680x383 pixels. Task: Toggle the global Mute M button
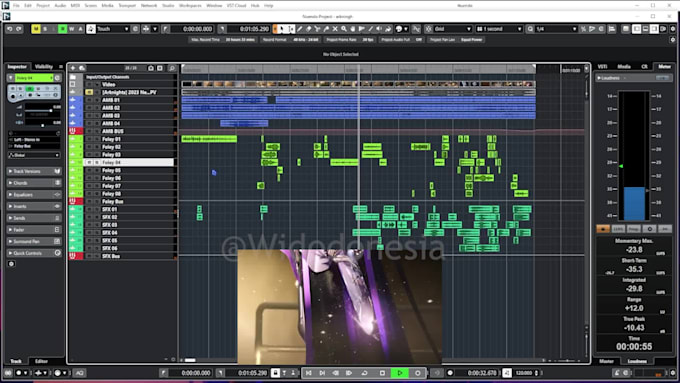tap(36, 29)
